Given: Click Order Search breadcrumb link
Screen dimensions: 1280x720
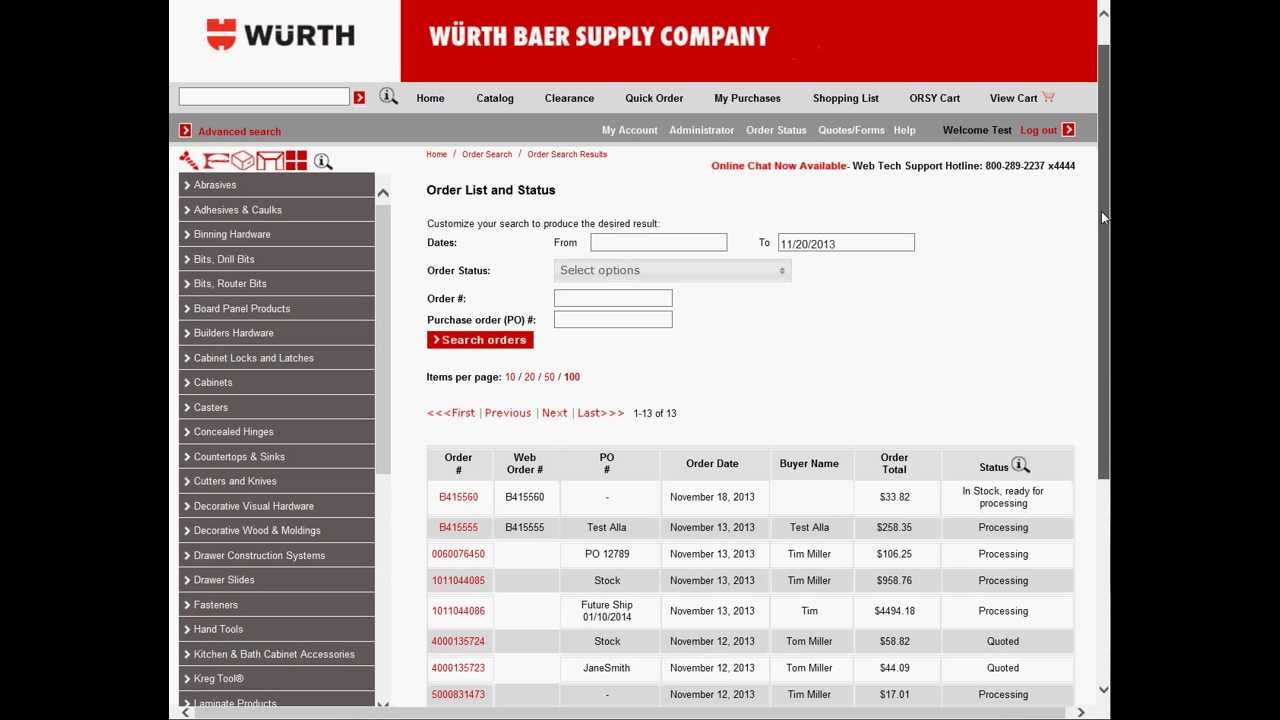Looking at the screenshot, I should [x=487, y=154].
